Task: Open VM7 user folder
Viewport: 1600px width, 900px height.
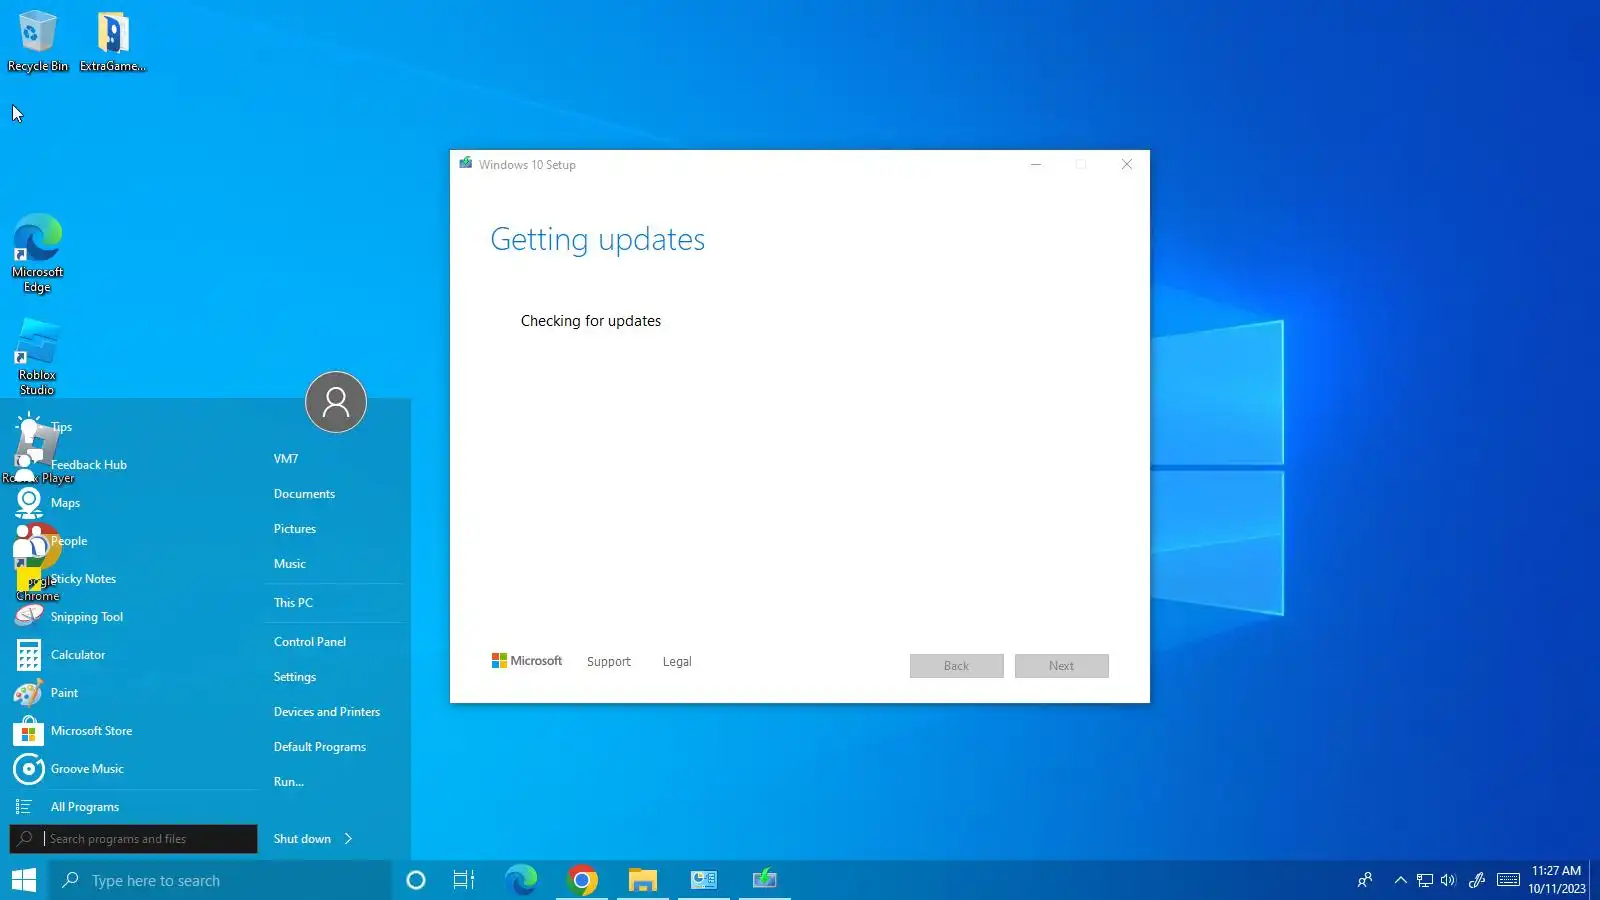Action: pyautogui.click(x=286, y=459)
